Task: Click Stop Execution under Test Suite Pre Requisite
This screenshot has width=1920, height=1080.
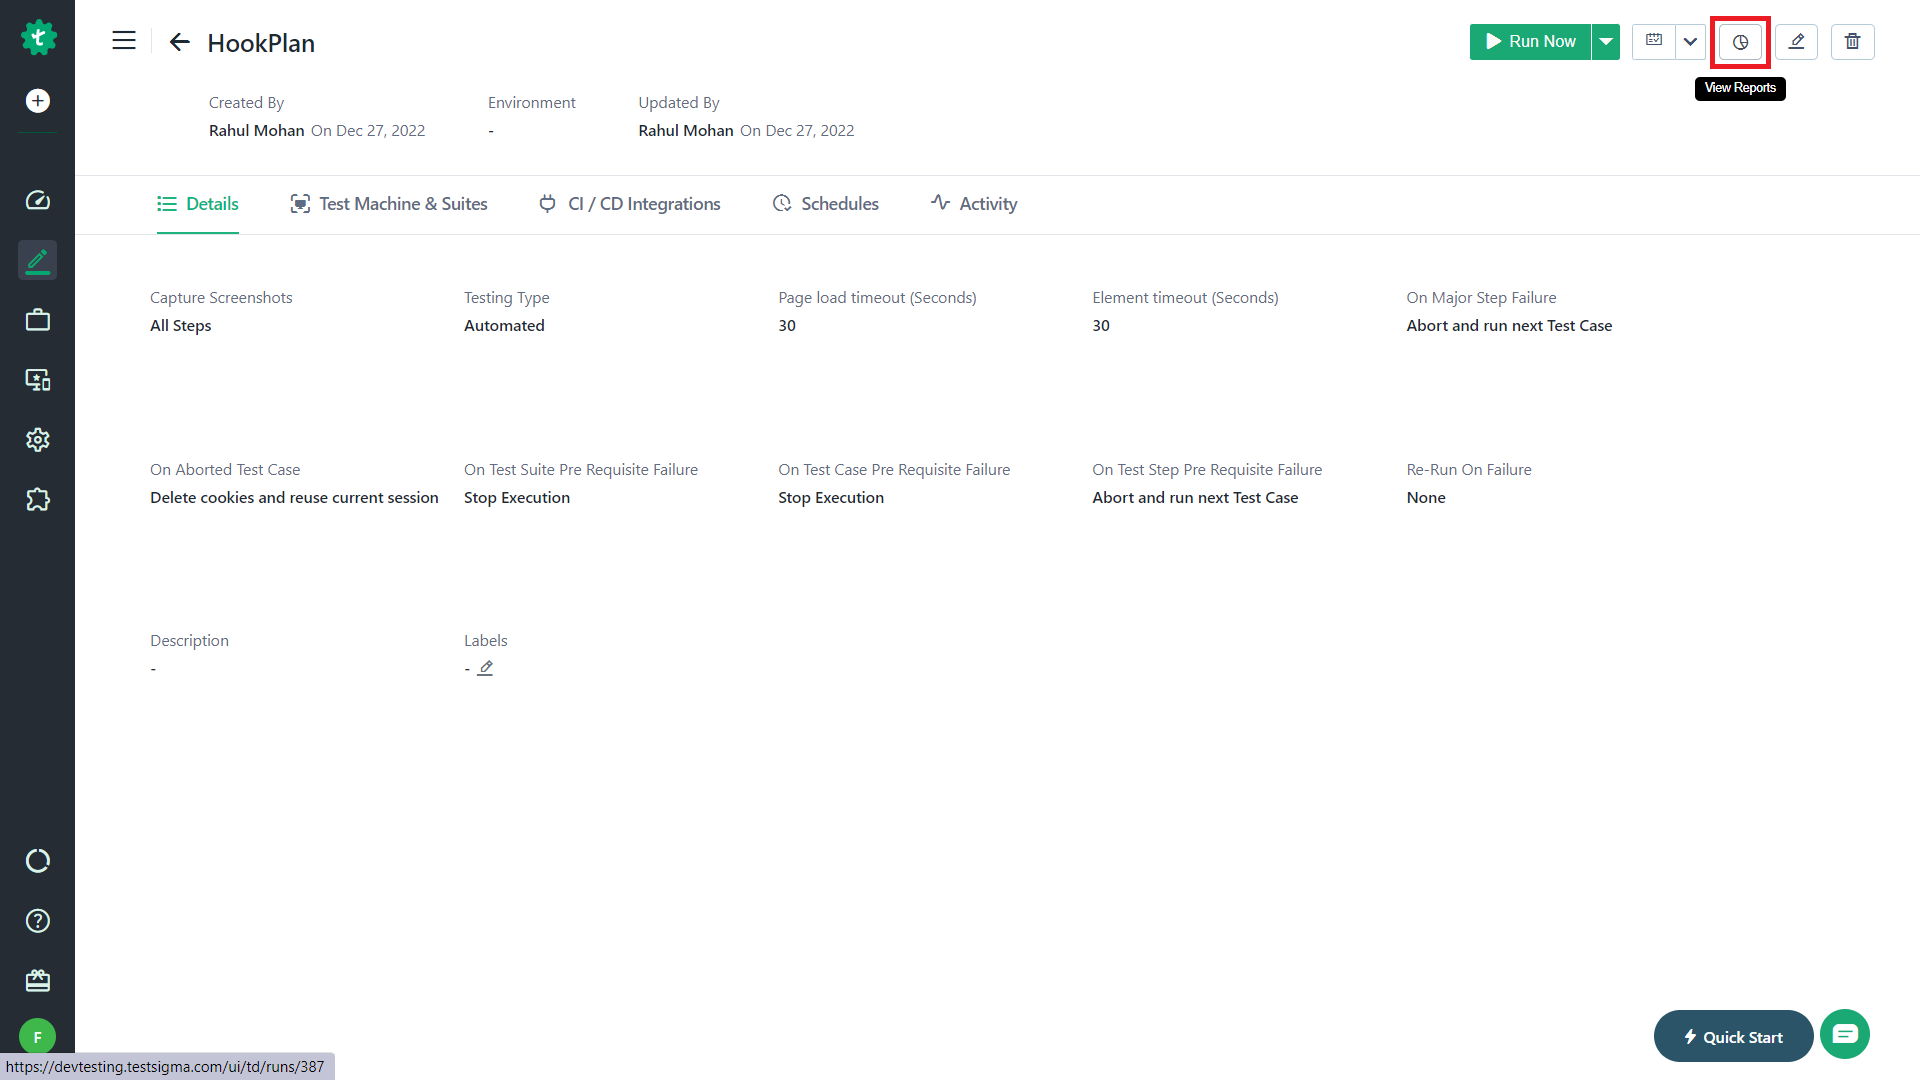Action: [517, 498]
